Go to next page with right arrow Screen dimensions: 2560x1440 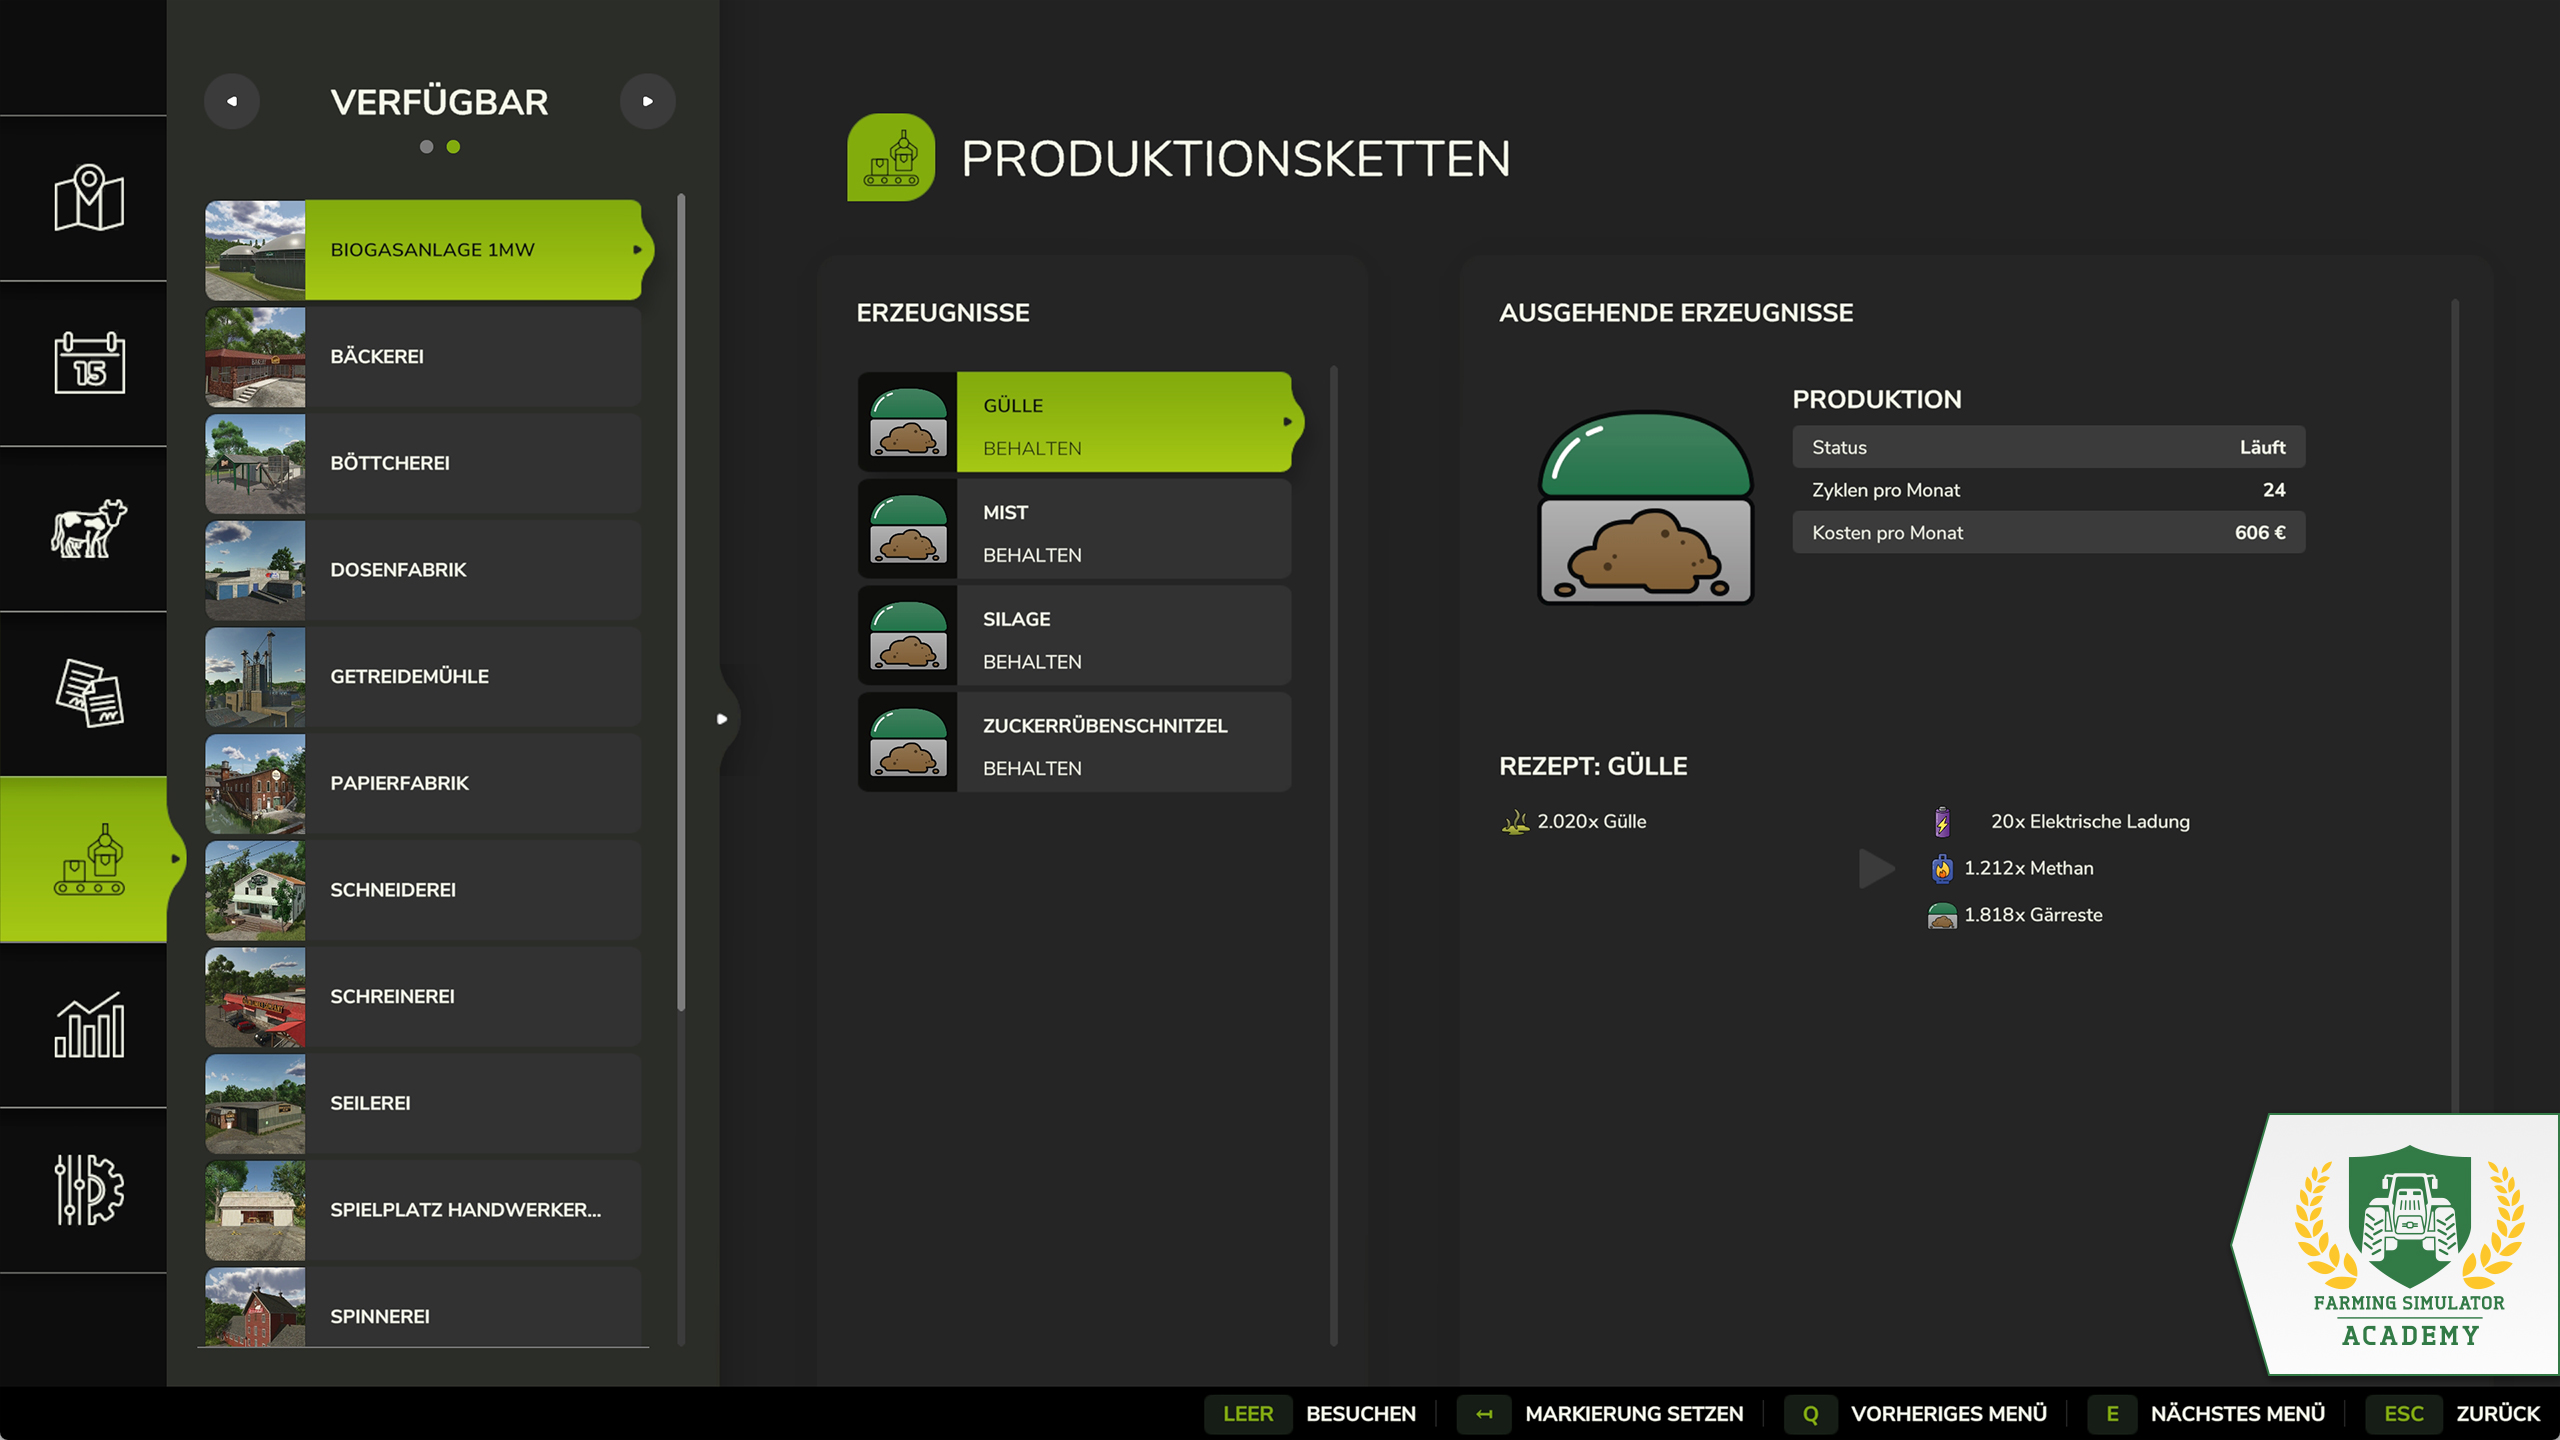[648, 101]
